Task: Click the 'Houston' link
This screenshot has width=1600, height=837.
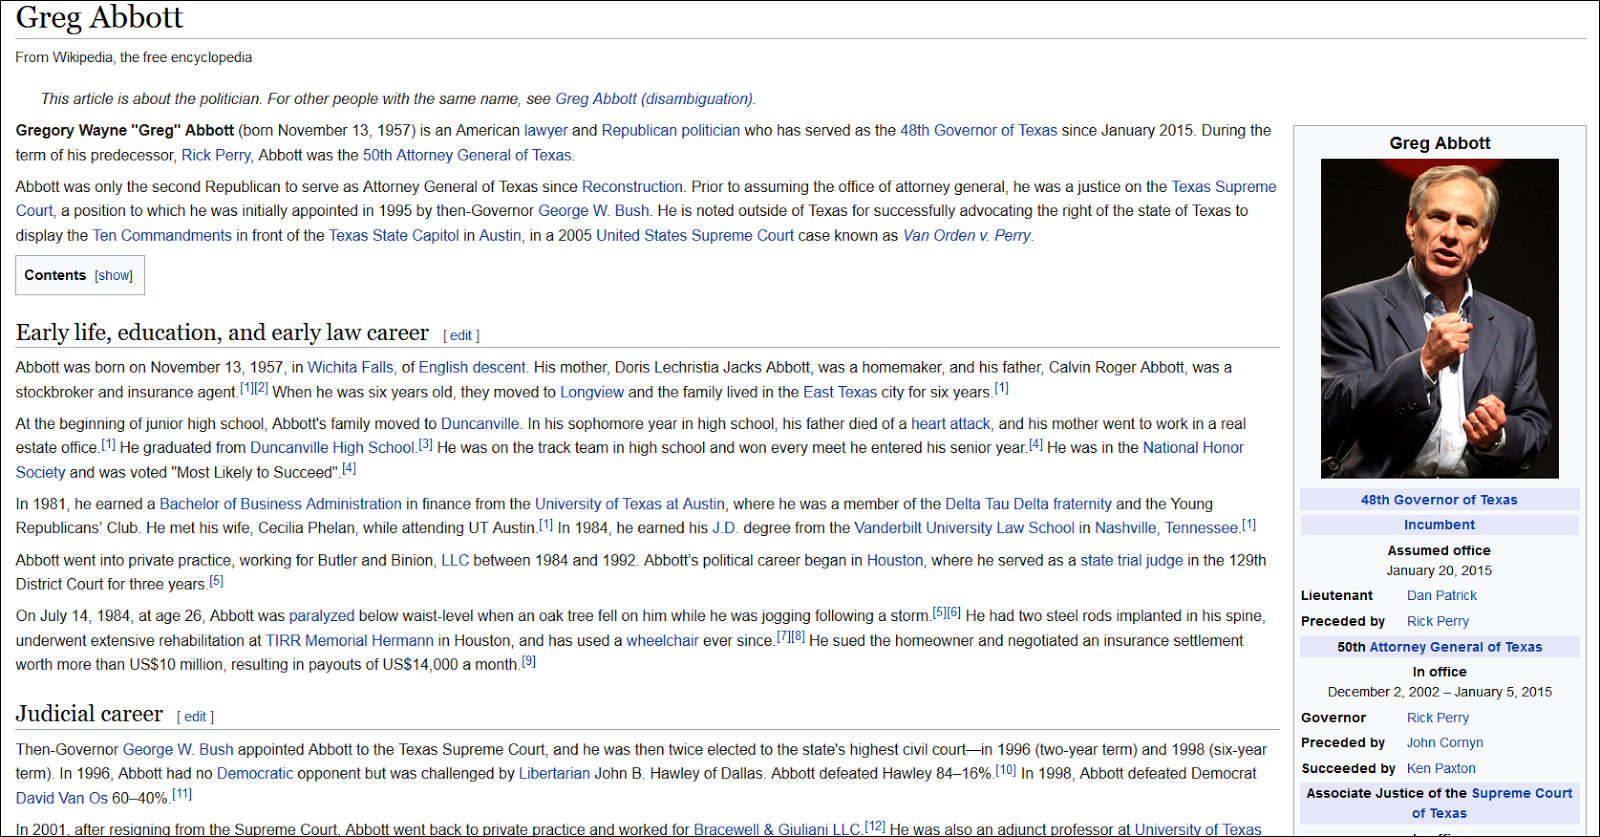Action: coord(895,561)
